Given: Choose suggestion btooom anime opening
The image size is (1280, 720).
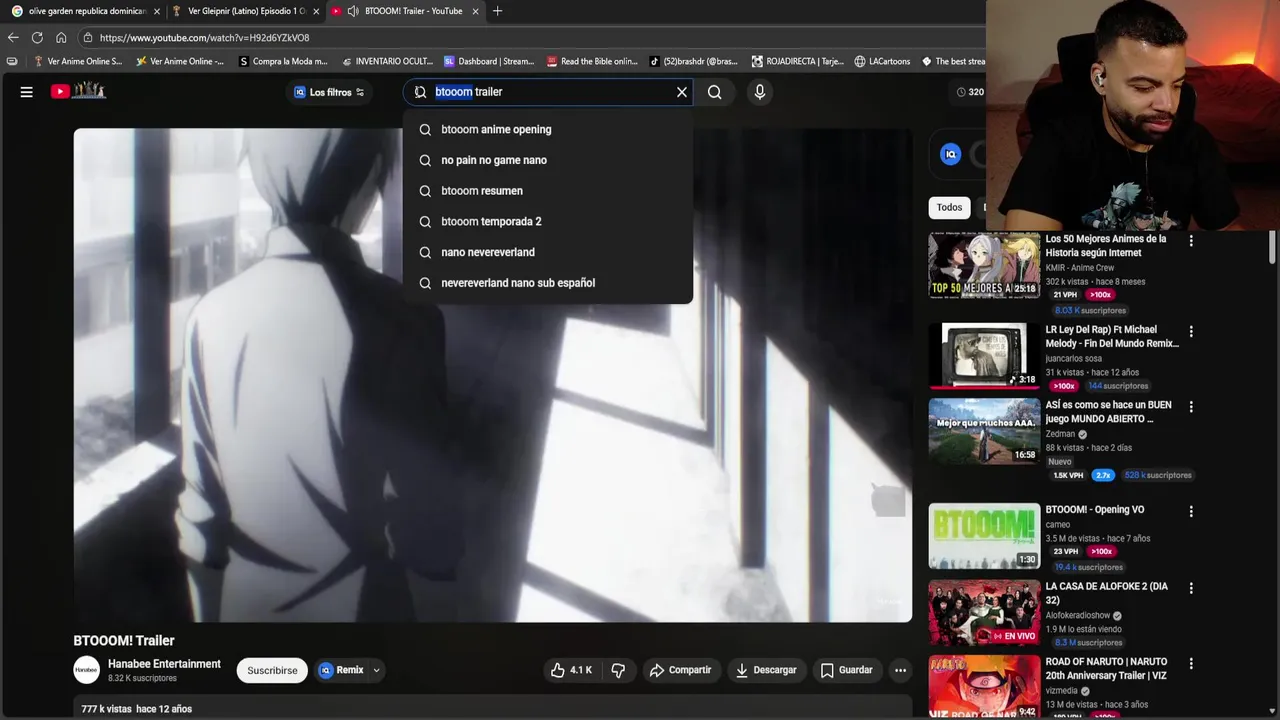Looking at the screenshot, I should coord(548,129).
